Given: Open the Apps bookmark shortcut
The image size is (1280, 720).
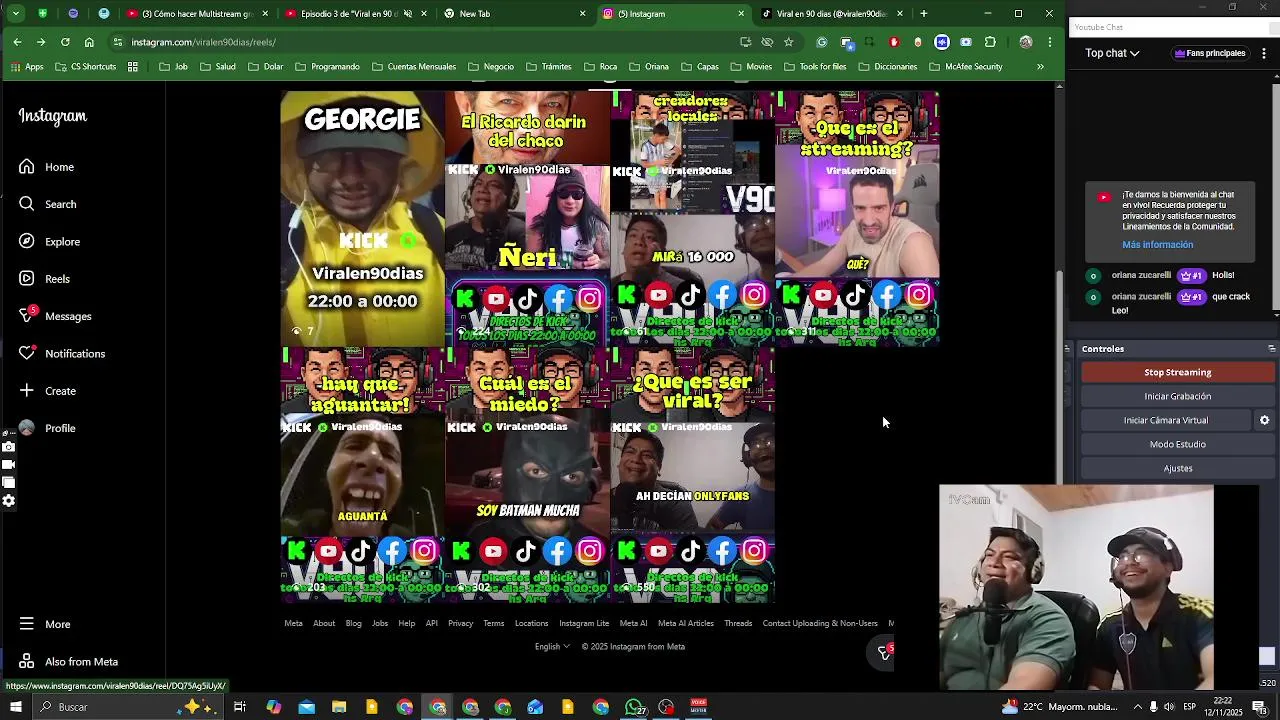Looking at the screenshot, I should click(27, 67).
